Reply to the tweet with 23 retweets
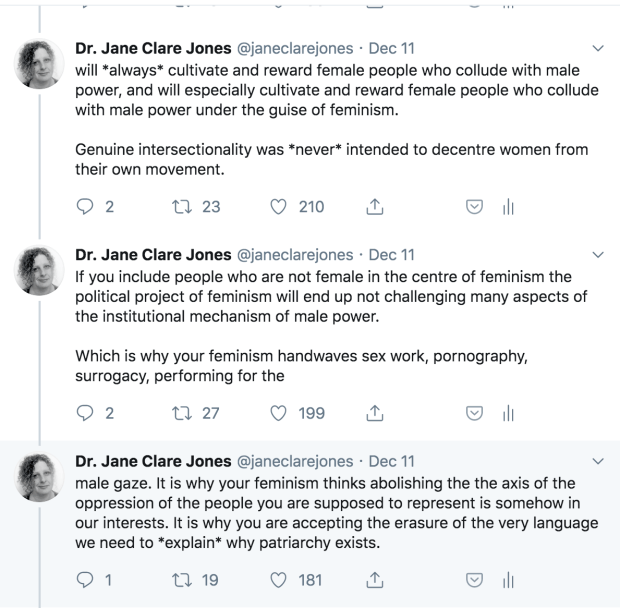The height and width of the screenshot is (608, 620). 83,207
